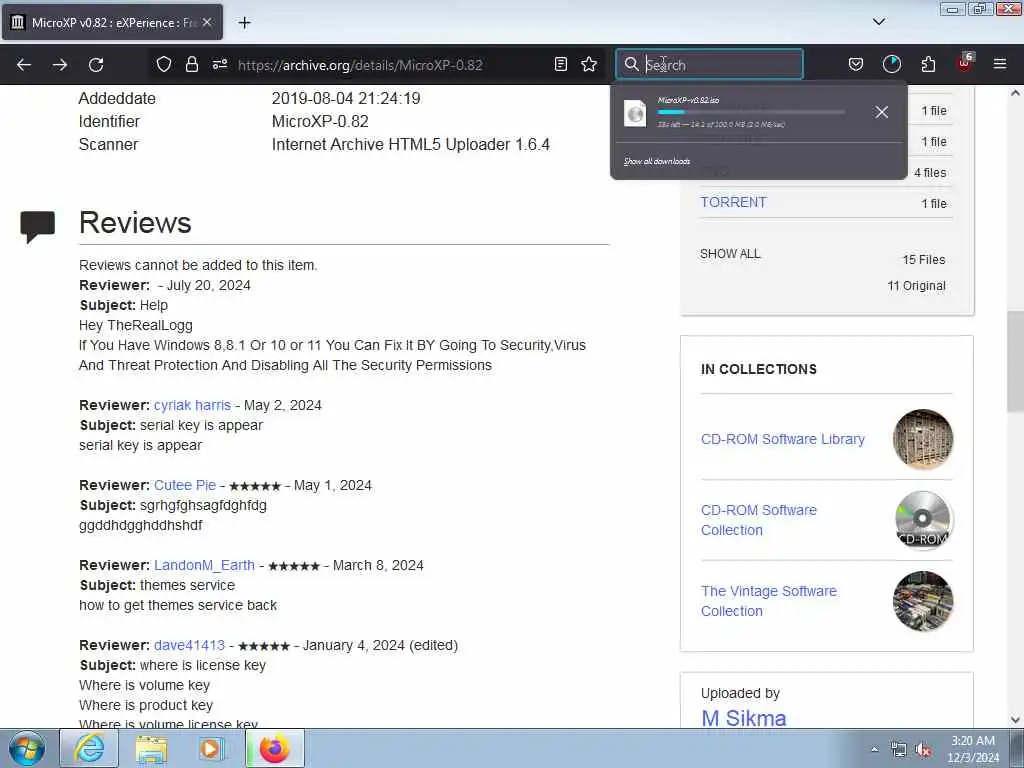The width and height of the screenshot is (1024, 768).
Task: Open clock showing 3:20 AM
Action: coord(973,749)
